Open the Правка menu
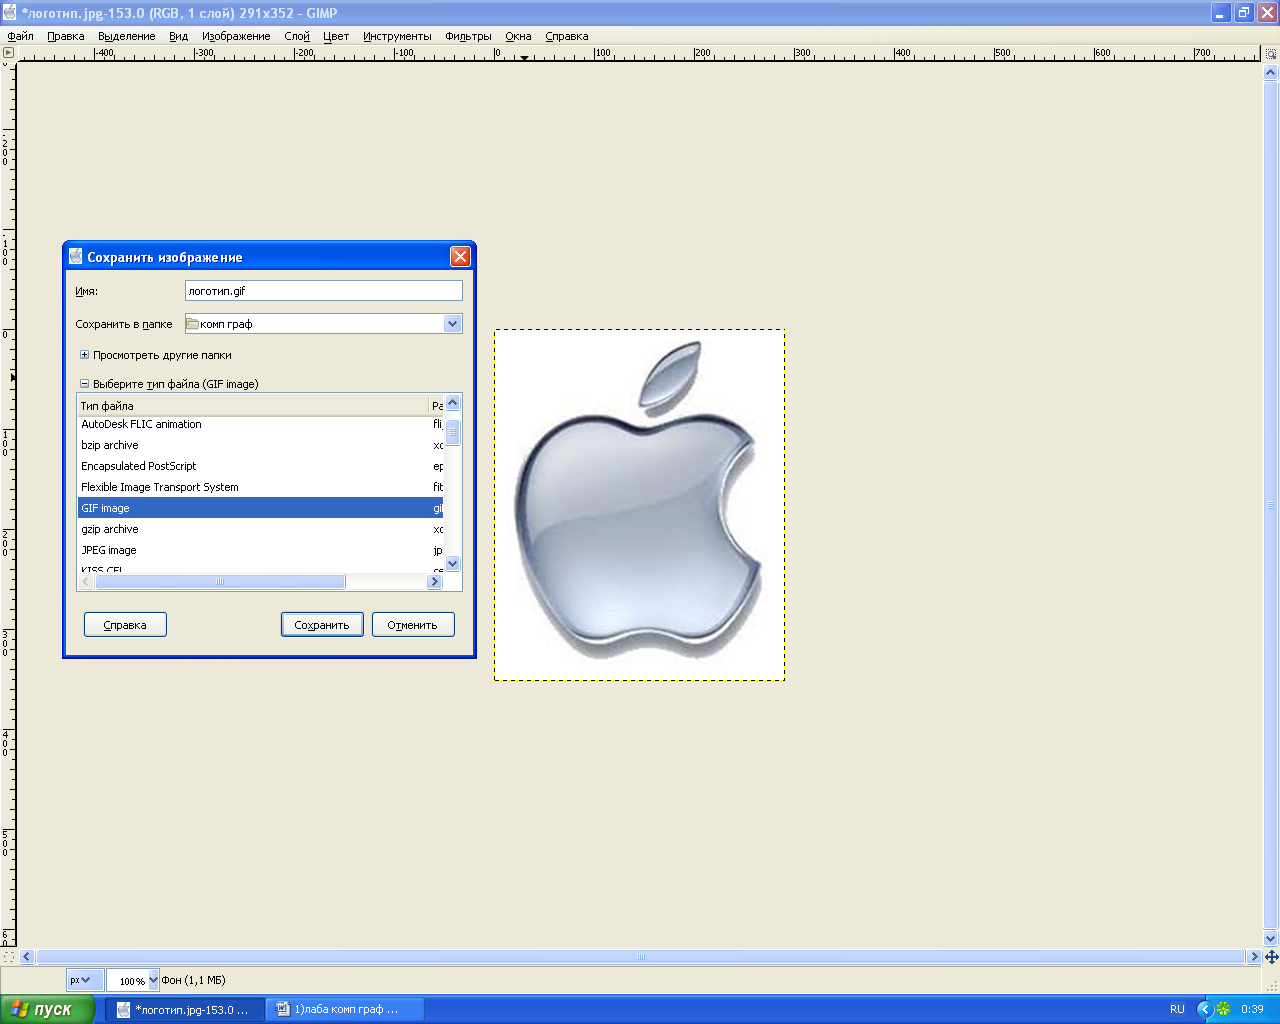The width and height of the screenshot is (1280, 1024). point(65,36)
